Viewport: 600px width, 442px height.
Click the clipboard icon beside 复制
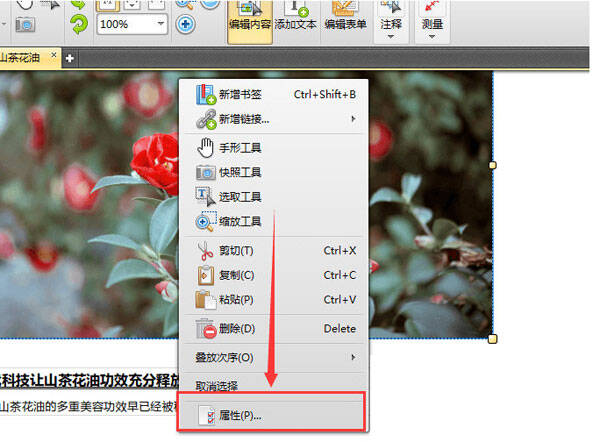pos(205,275)
